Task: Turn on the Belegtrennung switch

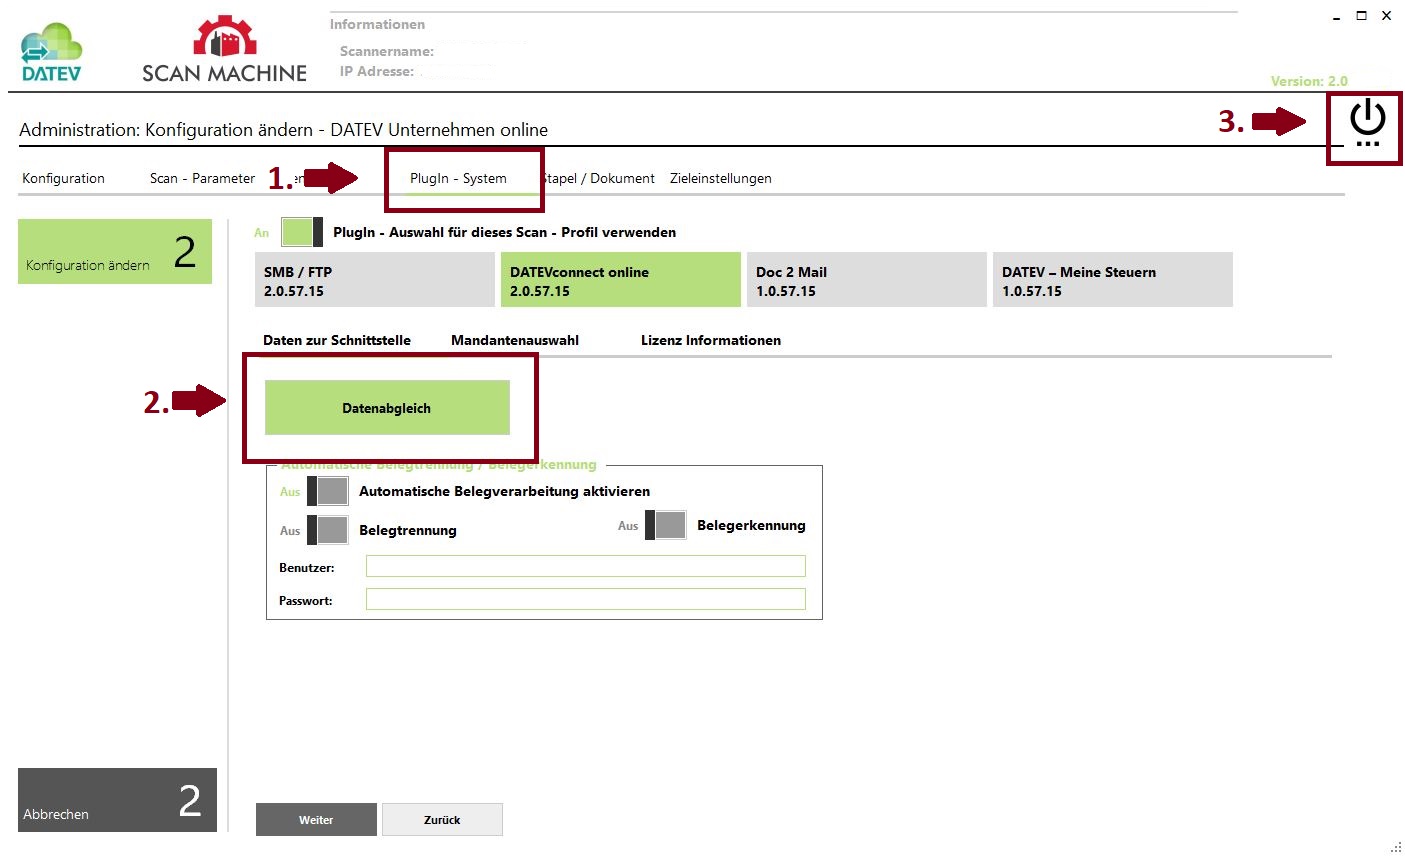Action: [x=328, y=530]
